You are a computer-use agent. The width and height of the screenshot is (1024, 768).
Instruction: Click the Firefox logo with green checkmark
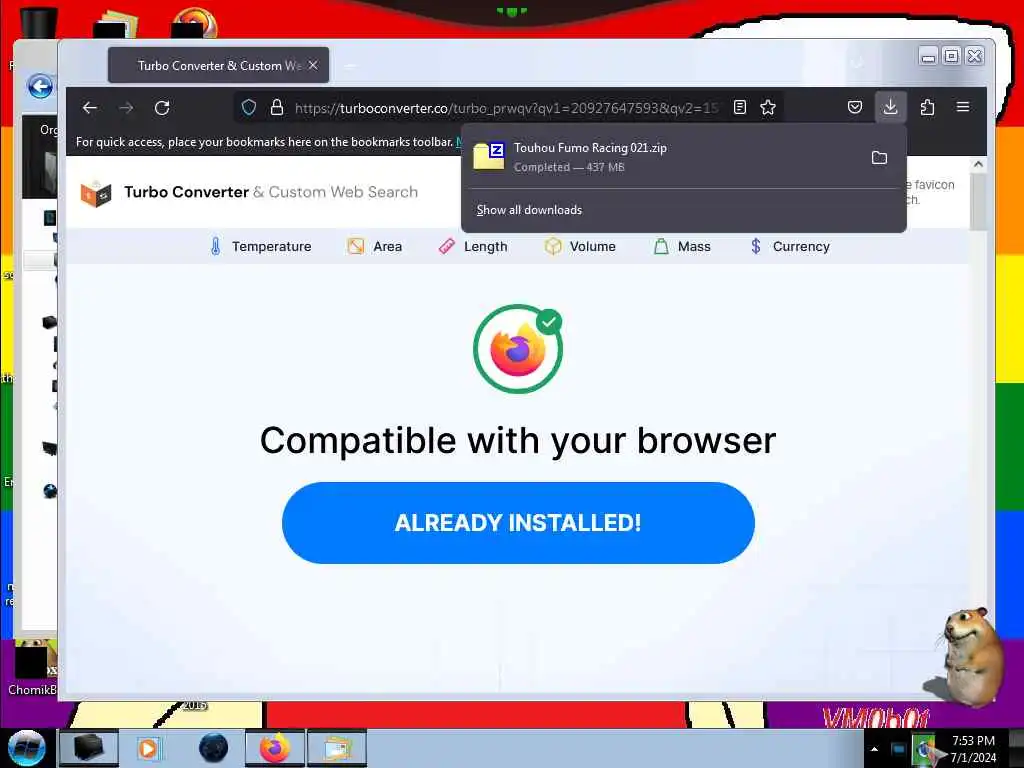point(518,349)
